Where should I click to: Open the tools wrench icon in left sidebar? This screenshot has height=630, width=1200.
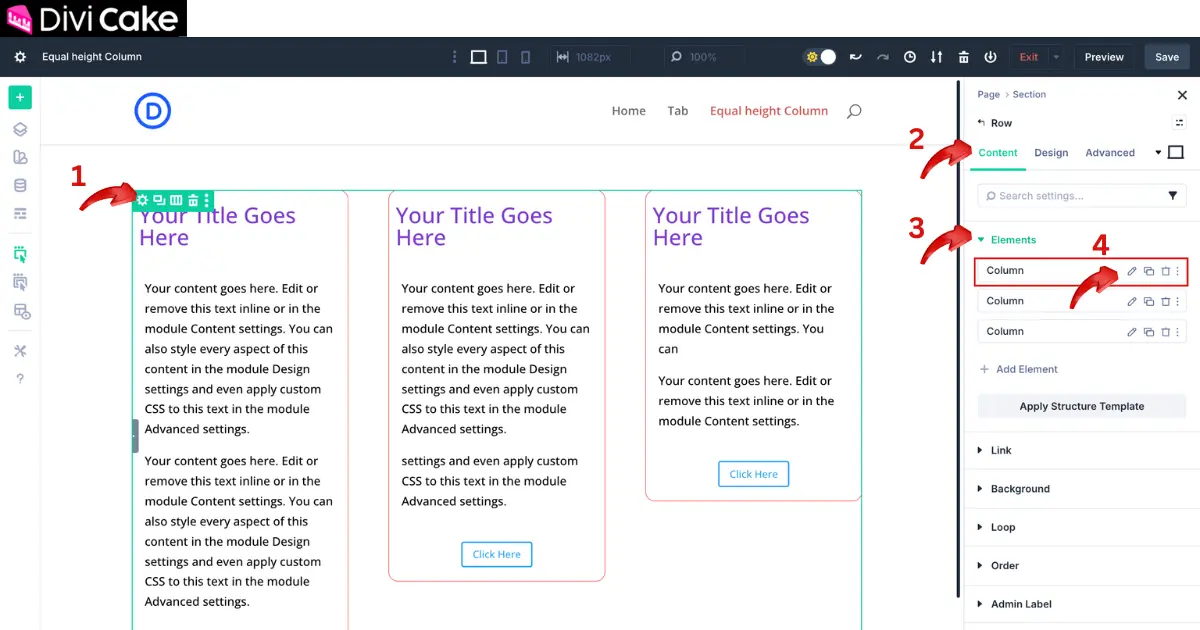20,351
